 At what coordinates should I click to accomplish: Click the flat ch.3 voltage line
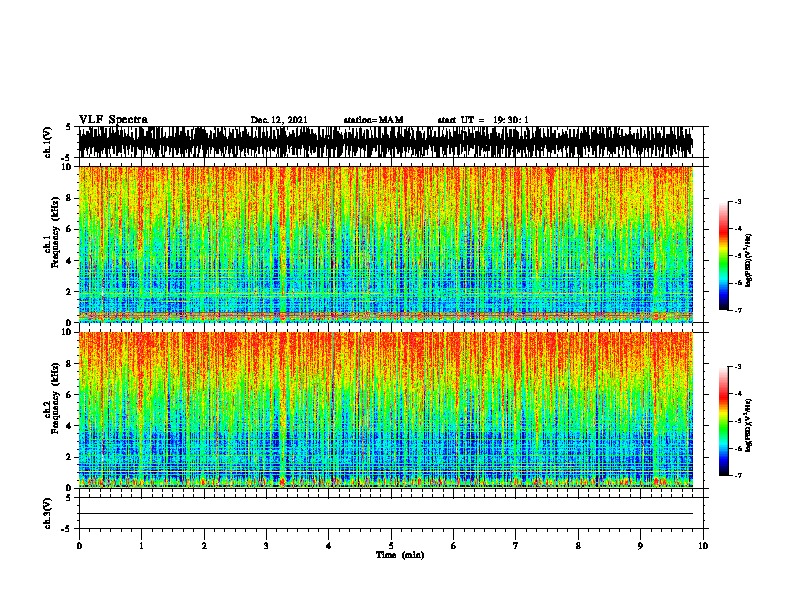click(386, 514)
